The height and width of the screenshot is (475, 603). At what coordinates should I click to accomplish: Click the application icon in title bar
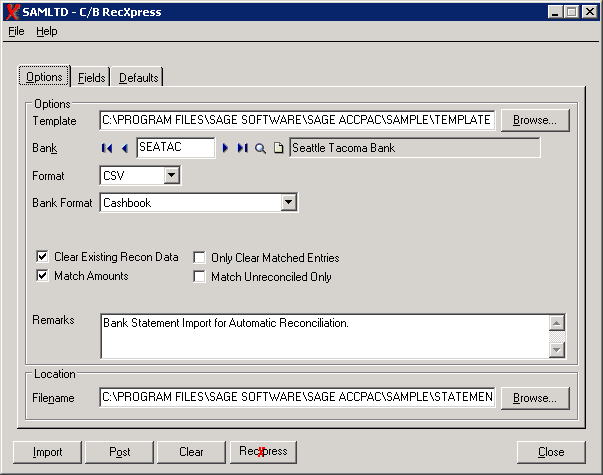point(11,11)
